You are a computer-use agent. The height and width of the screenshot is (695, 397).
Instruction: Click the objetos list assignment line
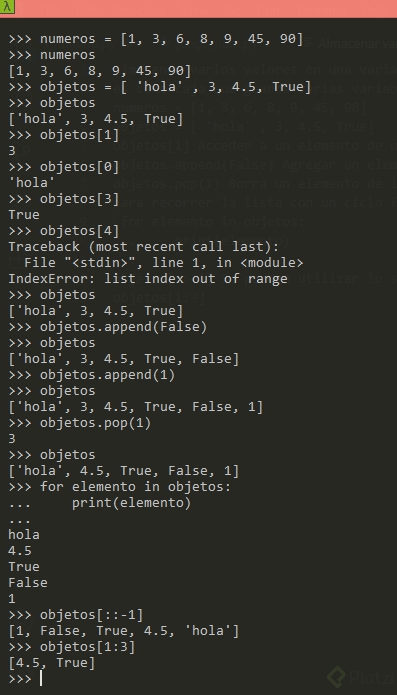tap(160, 87)
